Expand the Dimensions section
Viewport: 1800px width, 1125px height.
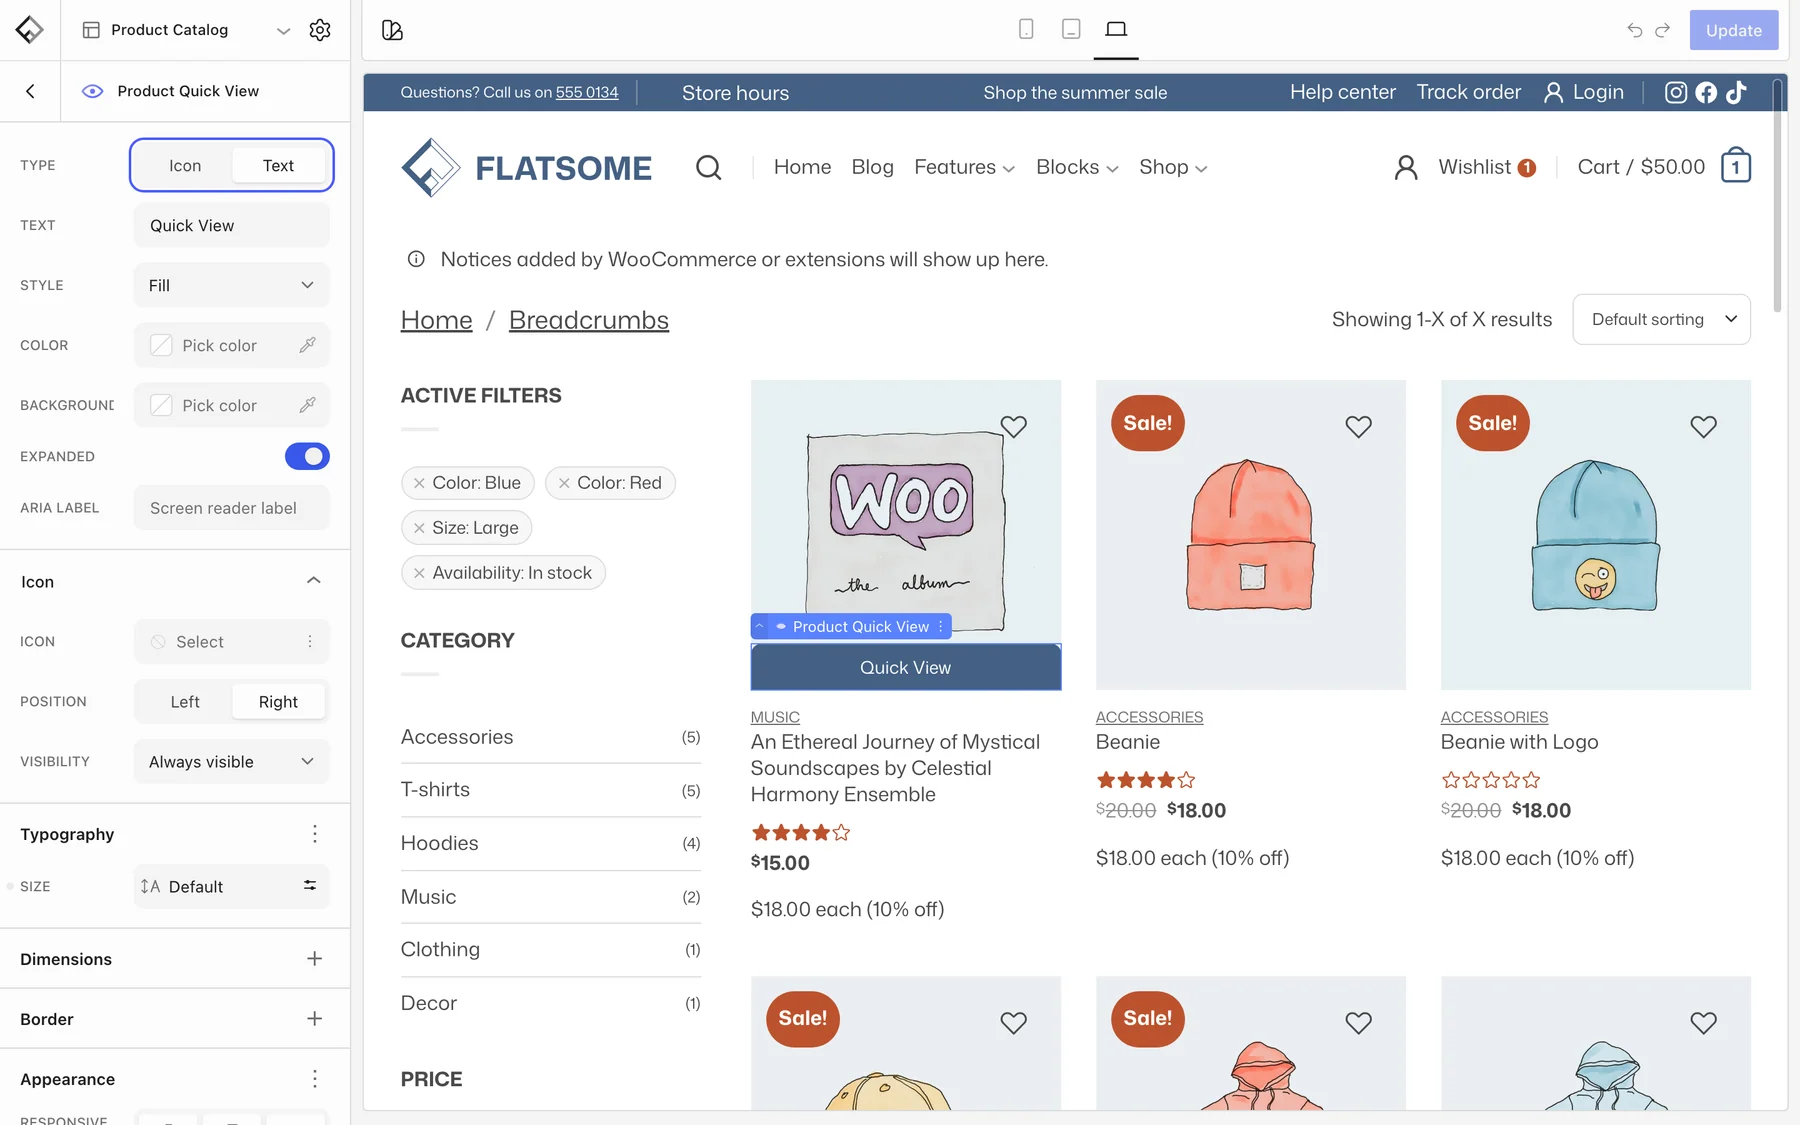314,959
